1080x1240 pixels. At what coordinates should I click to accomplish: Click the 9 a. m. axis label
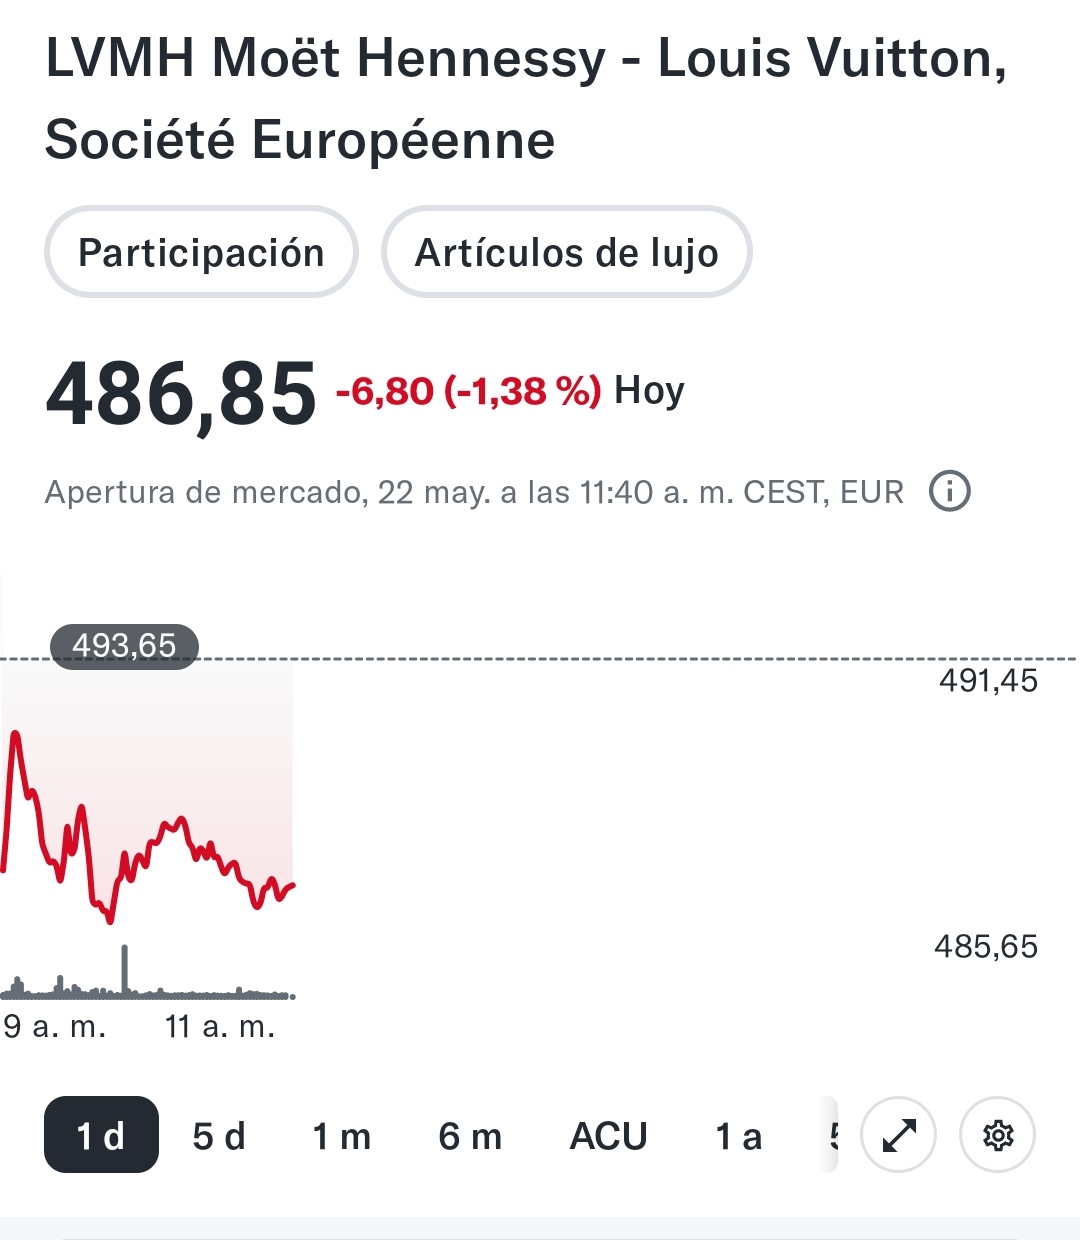coord(55,1026)
